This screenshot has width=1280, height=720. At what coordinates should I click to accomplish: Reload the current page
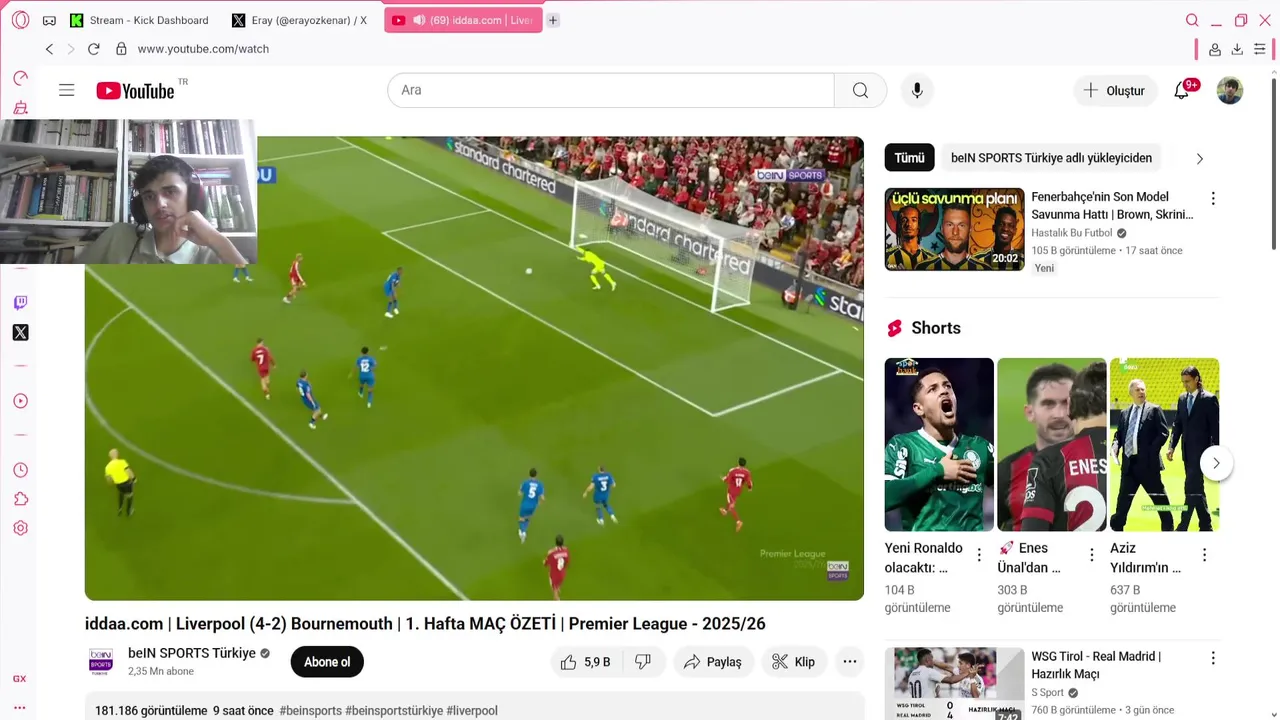[x=94, y=49]
